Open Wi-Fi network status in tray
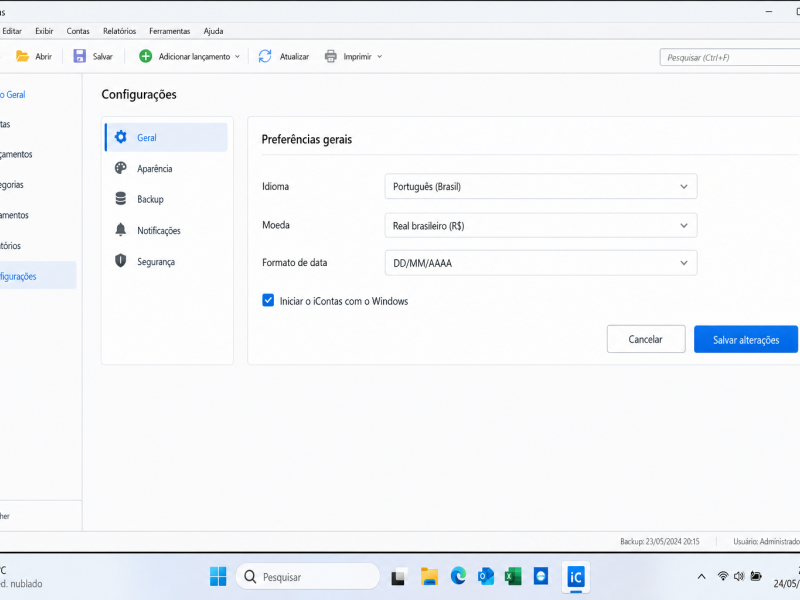This screenshot has height=600, width=800. 722,577
